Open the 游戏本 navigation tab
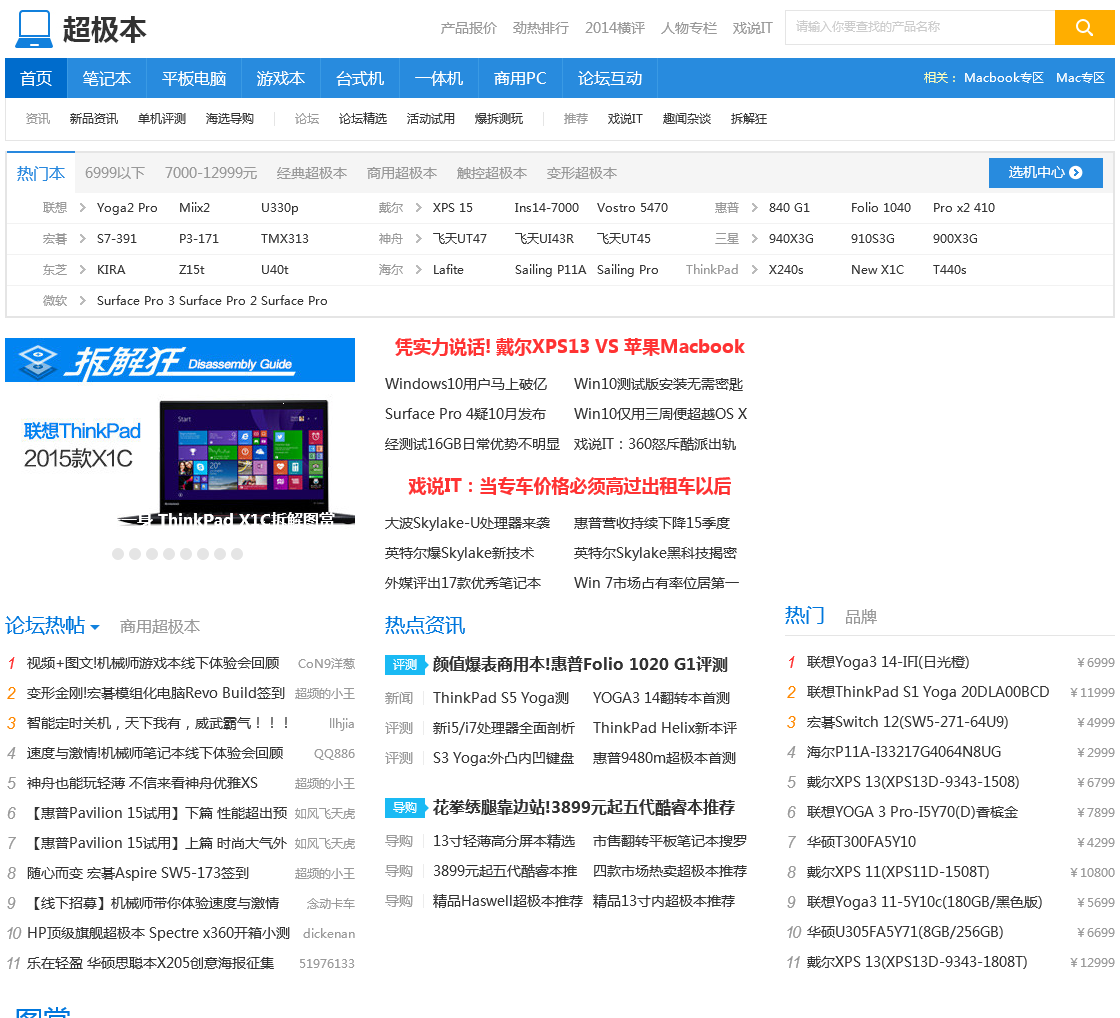This screenshot has width=1120, height=1018. click(281, 78)
